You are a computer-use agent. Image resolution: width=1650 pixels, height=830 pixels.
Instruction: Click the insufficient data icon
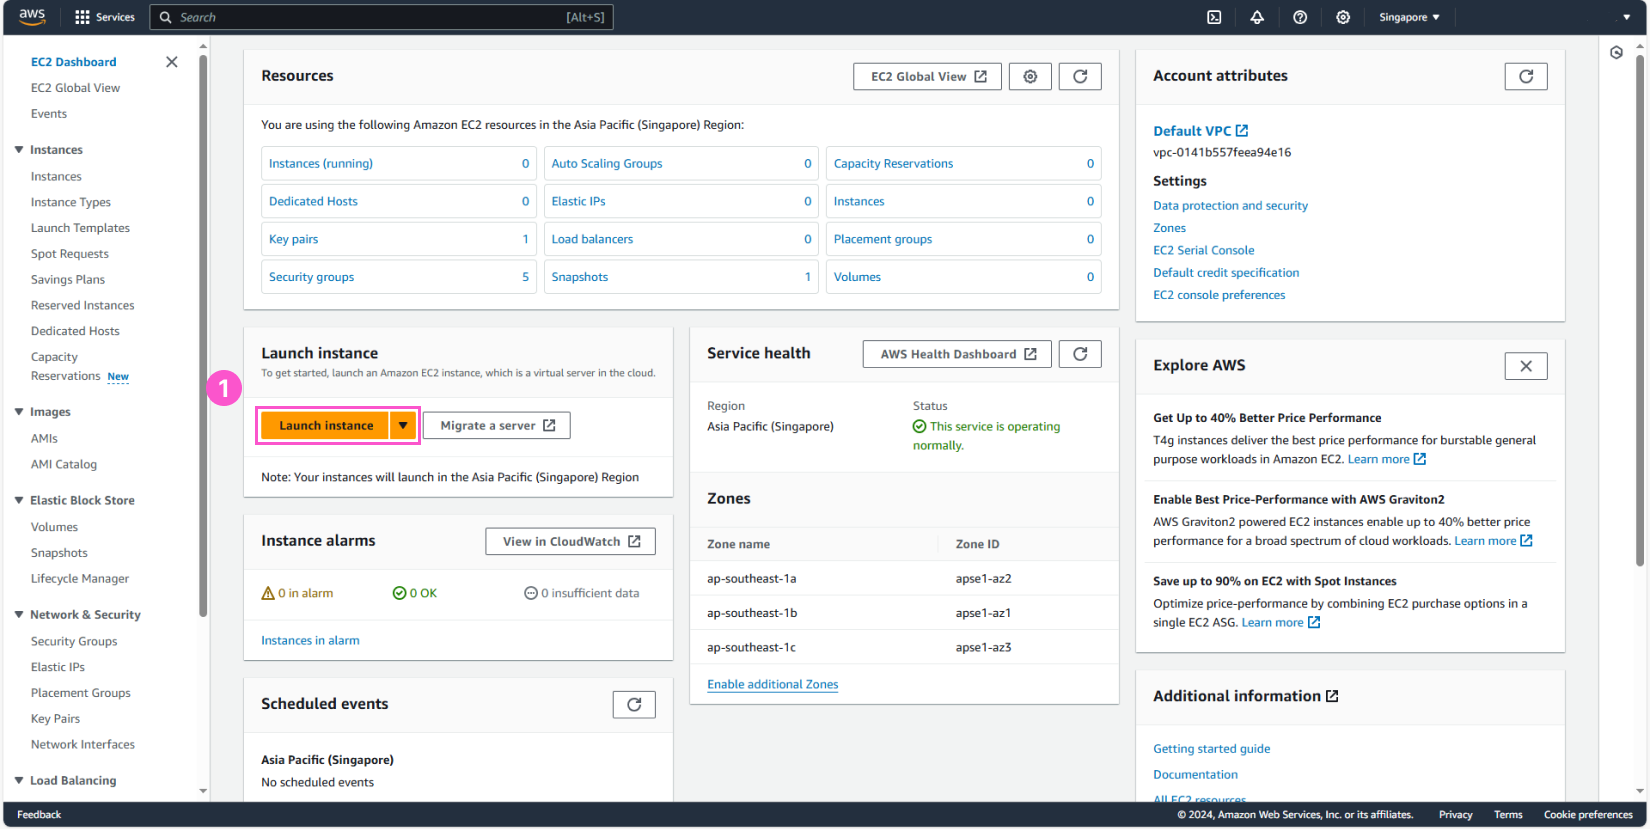click(531, 593)
